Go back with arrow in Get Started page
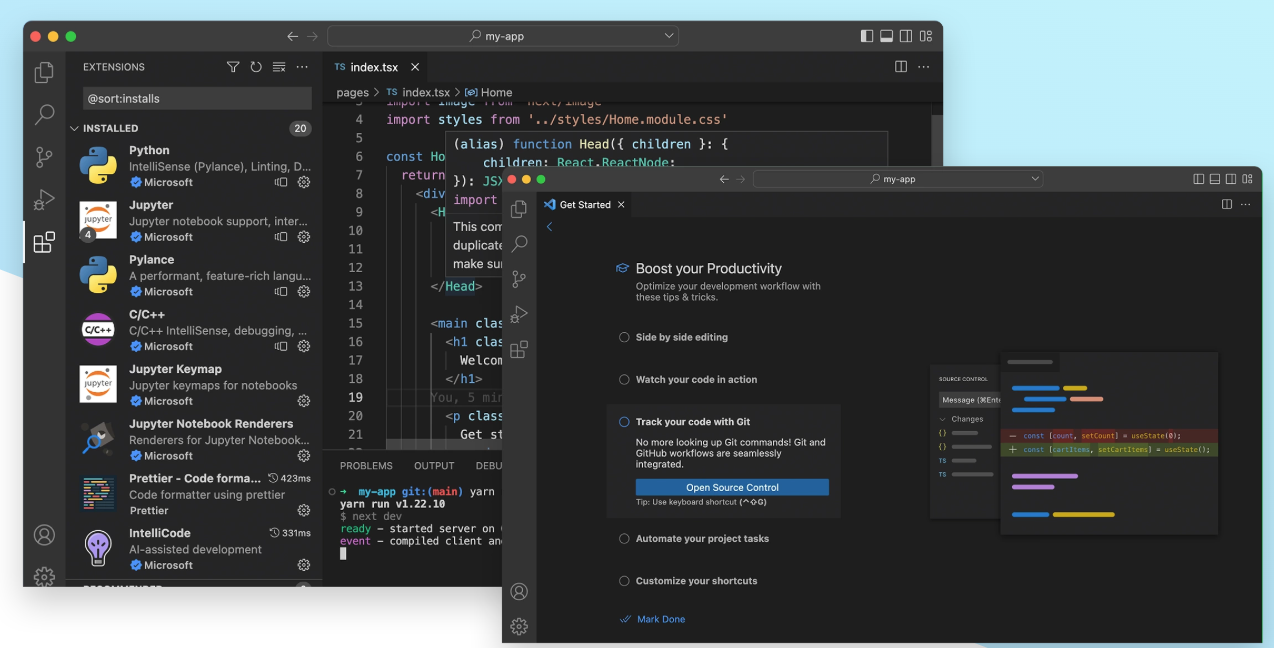This screenshot has width=1274, height=648. [x=549, y=227]
